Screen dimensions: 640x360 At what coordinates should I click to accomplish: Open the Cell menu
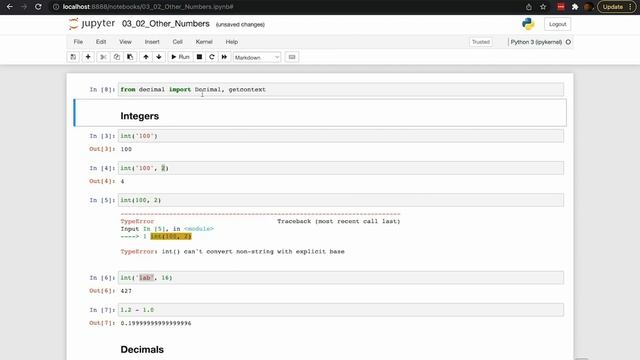(x=177, y=42)
